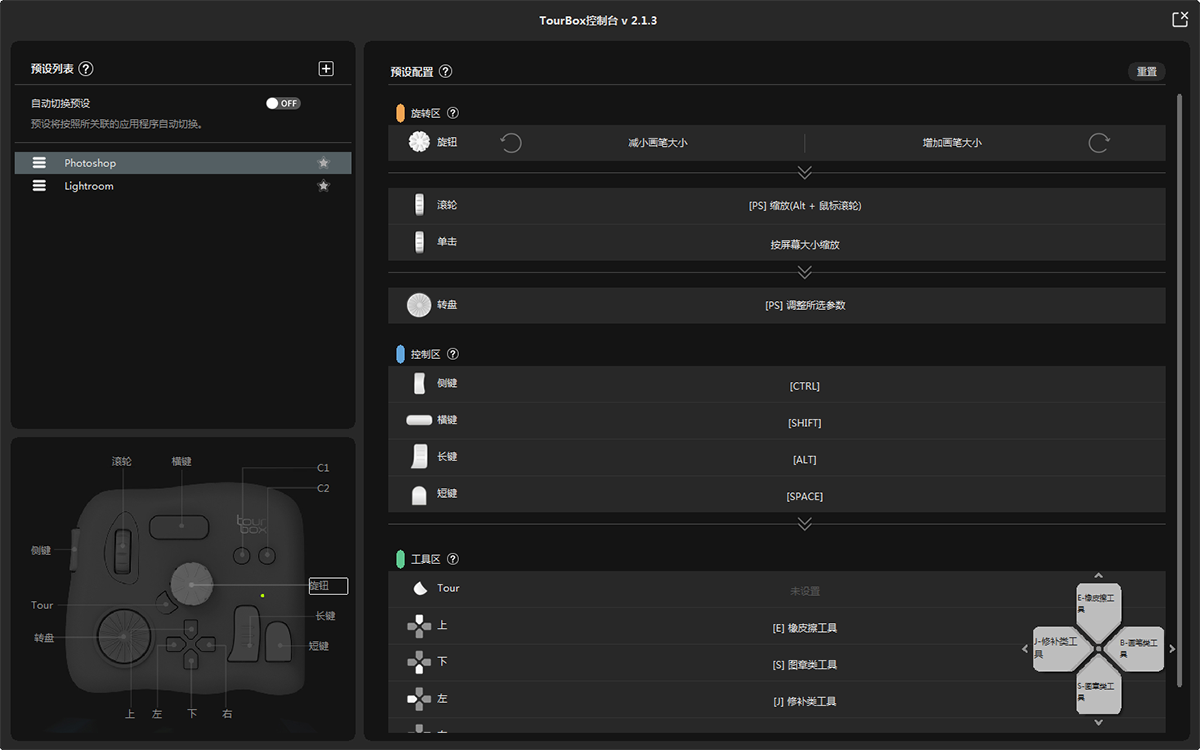Click the 旋钮 knob icon in the settings list

point(419,143)
